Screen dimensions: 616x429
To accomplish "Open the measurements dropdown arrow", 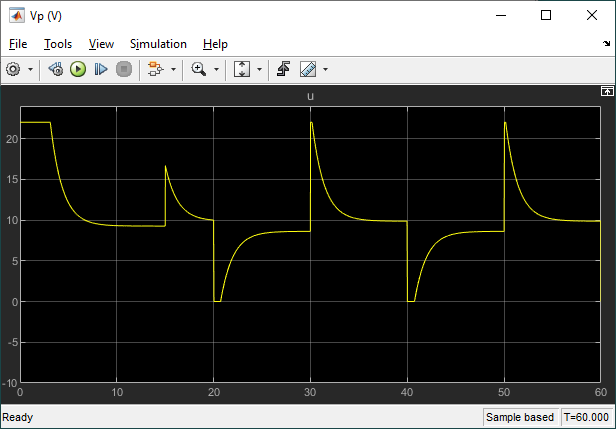I will coord(325,69).
